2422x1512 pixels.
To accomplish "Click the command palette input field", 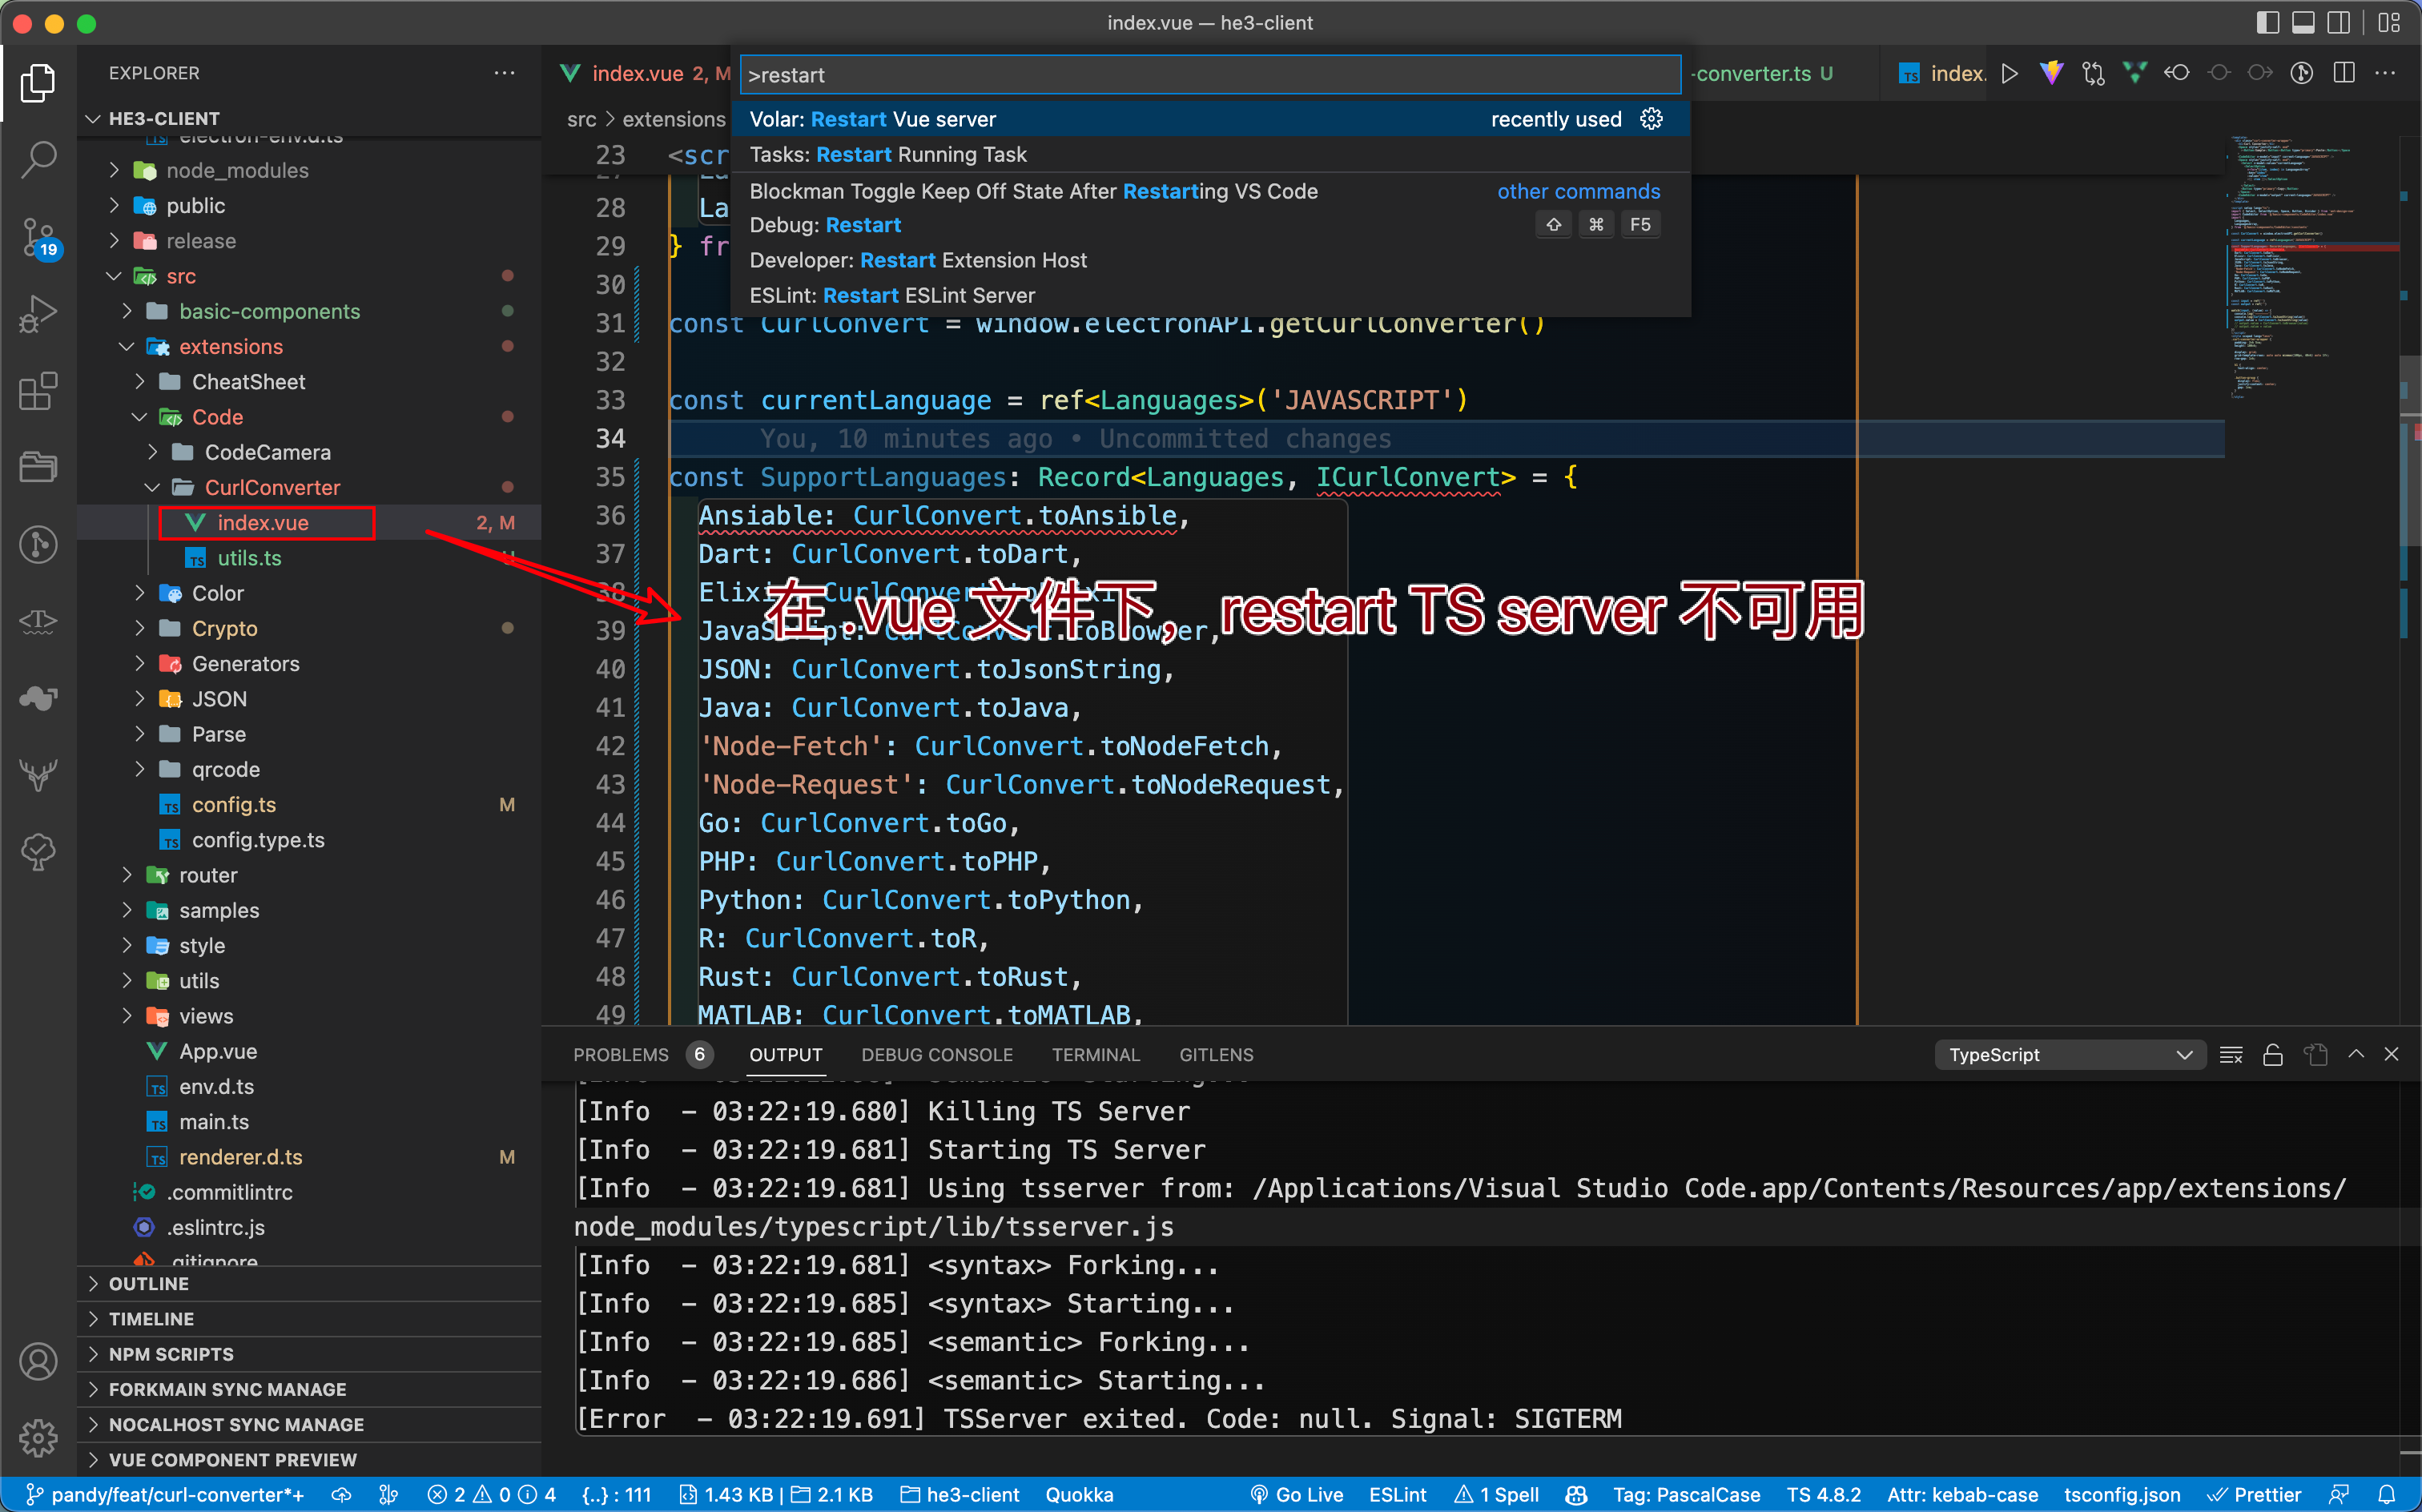I will [x=1209, y=75].
